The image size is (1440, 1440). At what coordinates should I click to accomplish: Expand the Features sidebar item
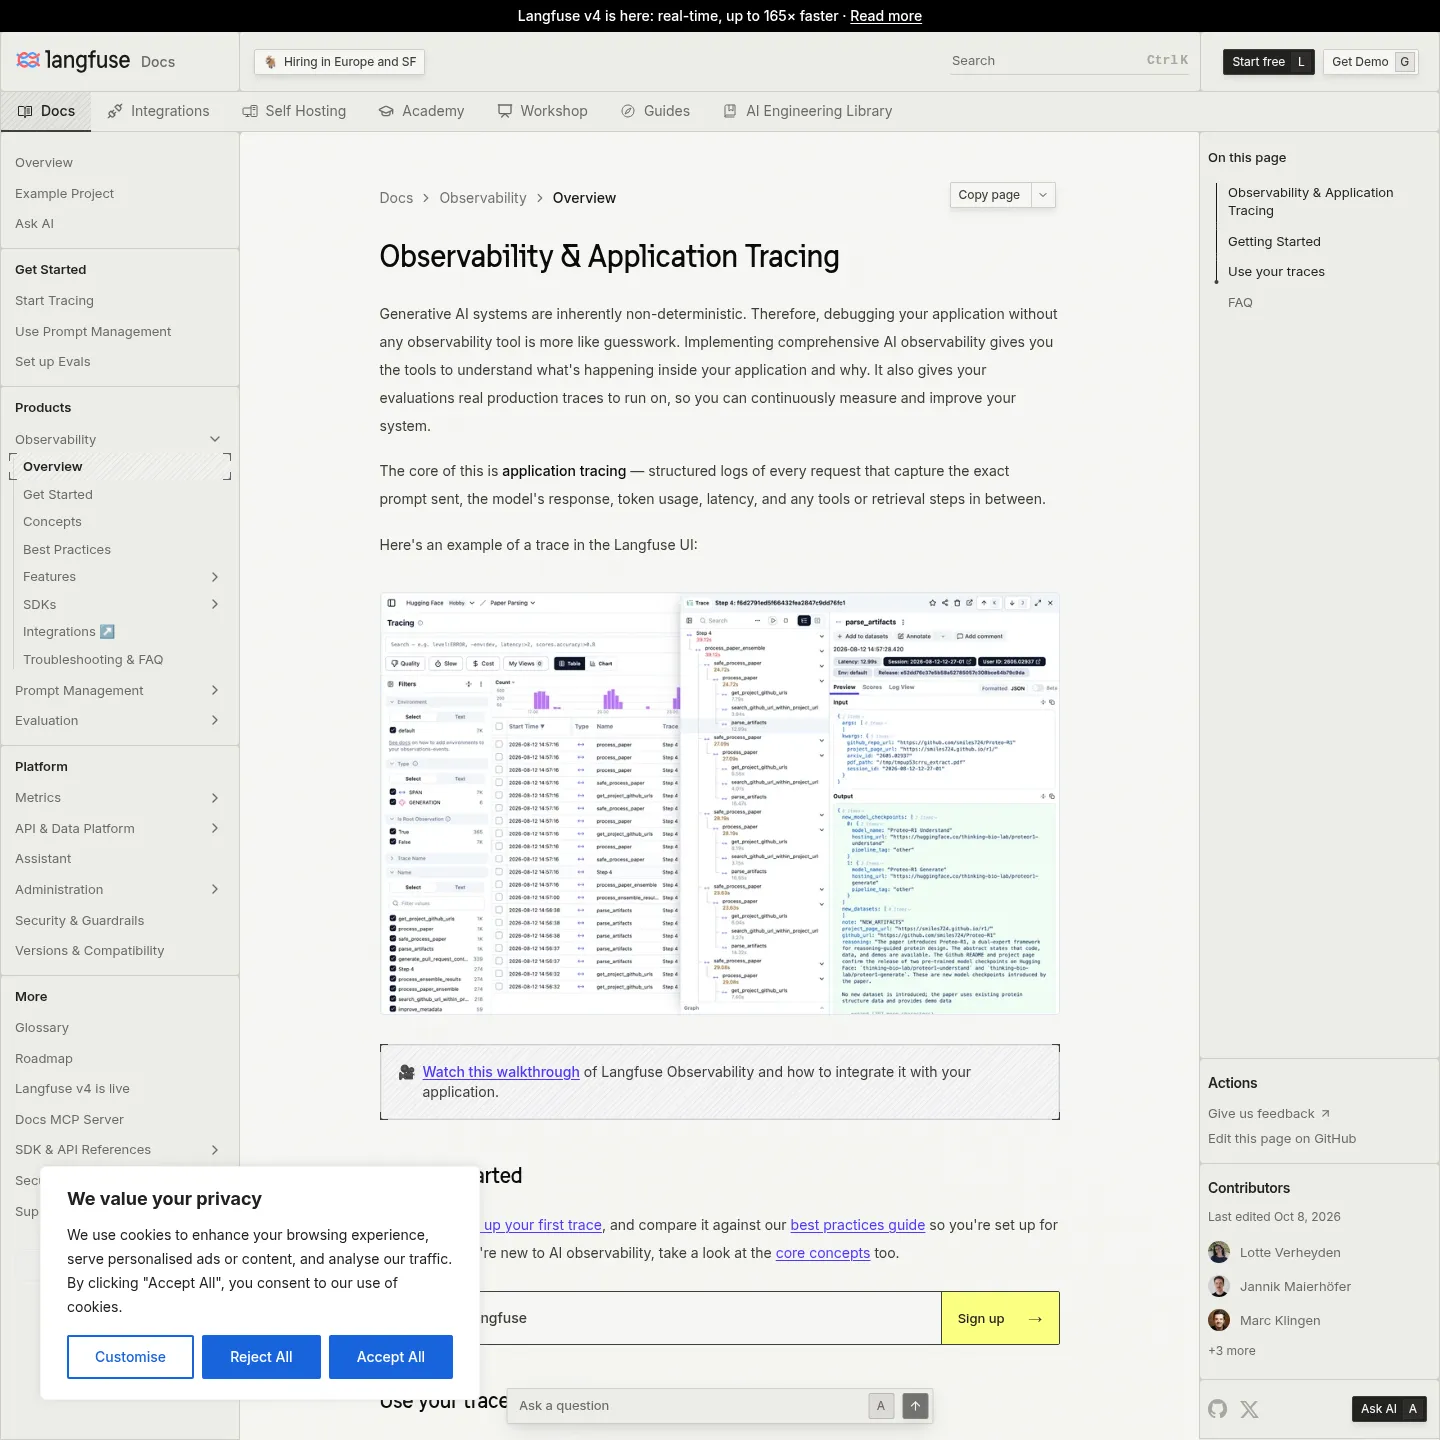pyautogui.click(x=215, y=577)
